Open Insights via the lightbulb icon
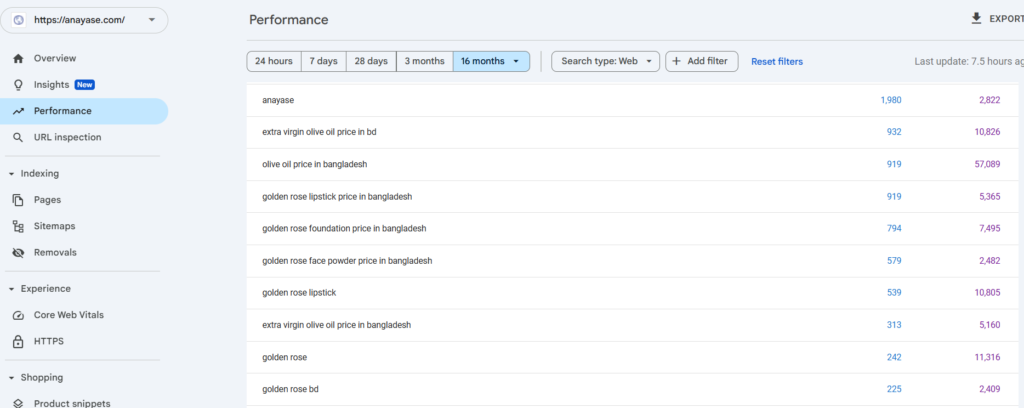Image resolution: width=1024 pixels, height=408 pixels. pos(18,85)
